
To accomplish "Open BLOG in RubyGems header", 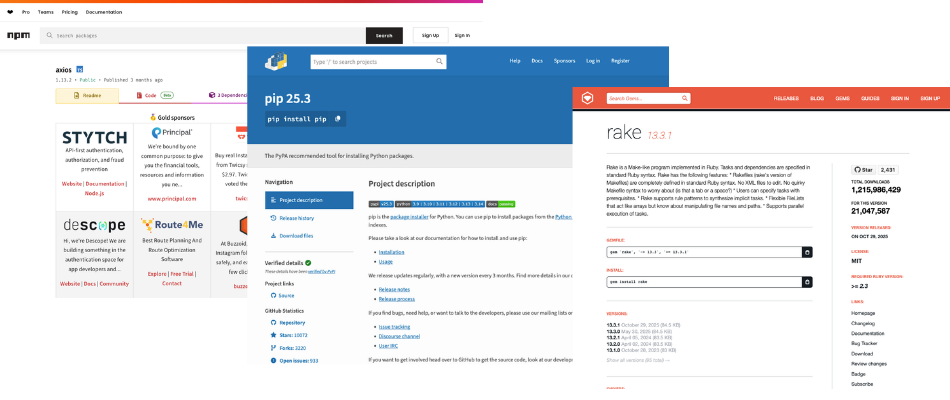I will [x=817, y=98].
